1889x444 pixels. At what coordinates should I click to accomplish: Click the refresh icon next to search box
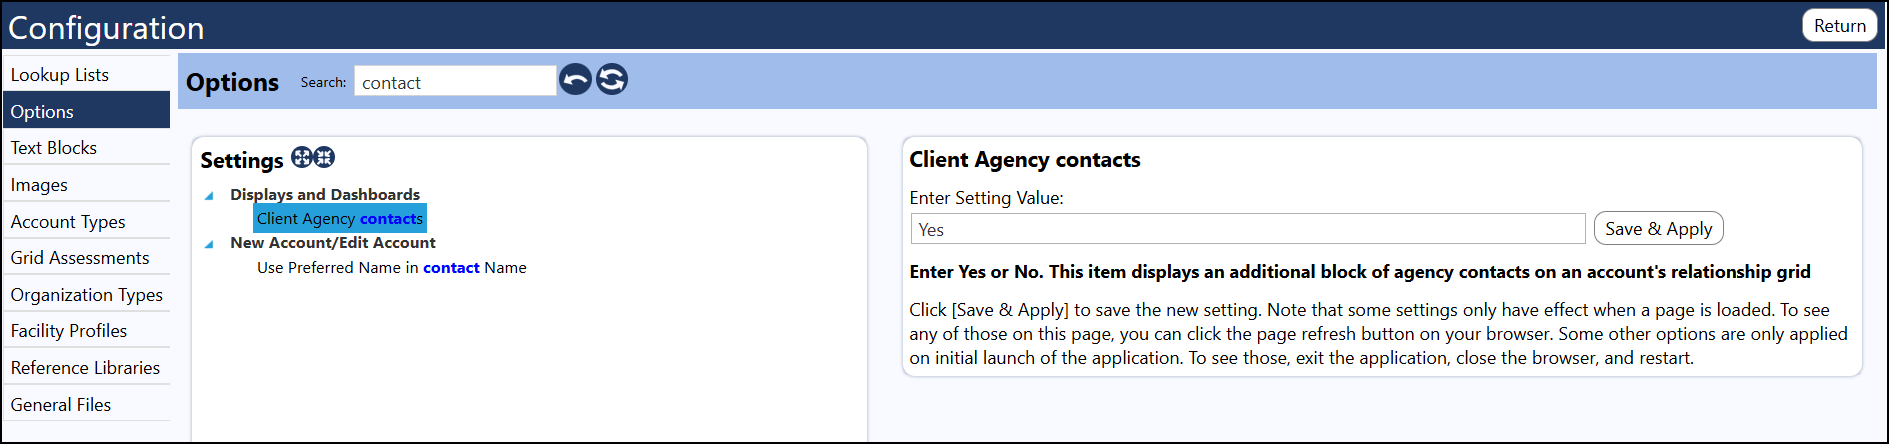(612, 79)
